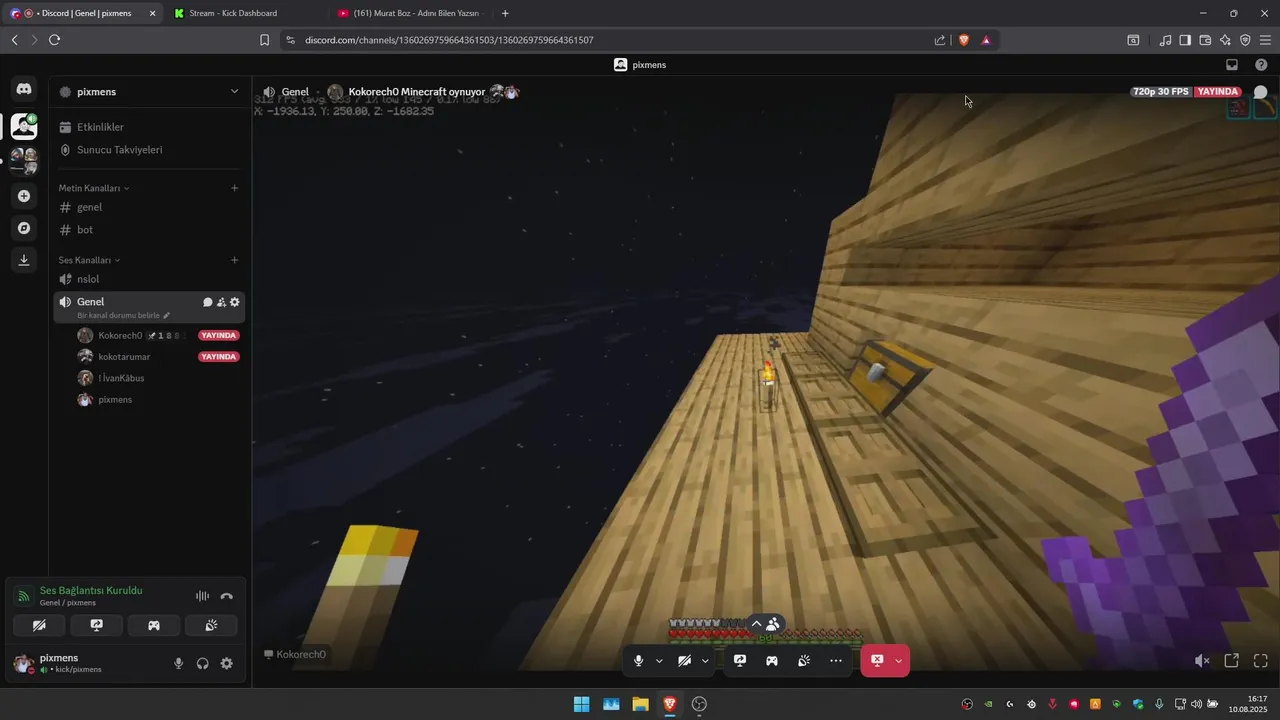Screen dimensions: 1280x720
Task: Start an activity from voice panel
Action: click(154, 625)
